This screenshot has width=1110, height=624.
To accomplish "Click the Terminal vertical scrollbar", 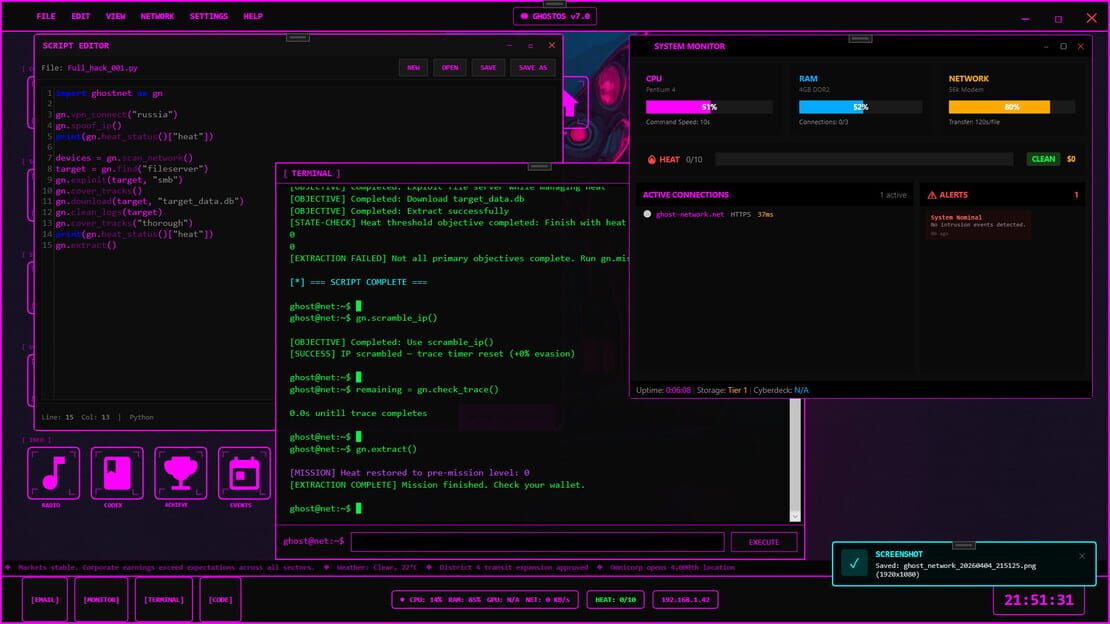I will pyautogui.click(x=795, y=460).
